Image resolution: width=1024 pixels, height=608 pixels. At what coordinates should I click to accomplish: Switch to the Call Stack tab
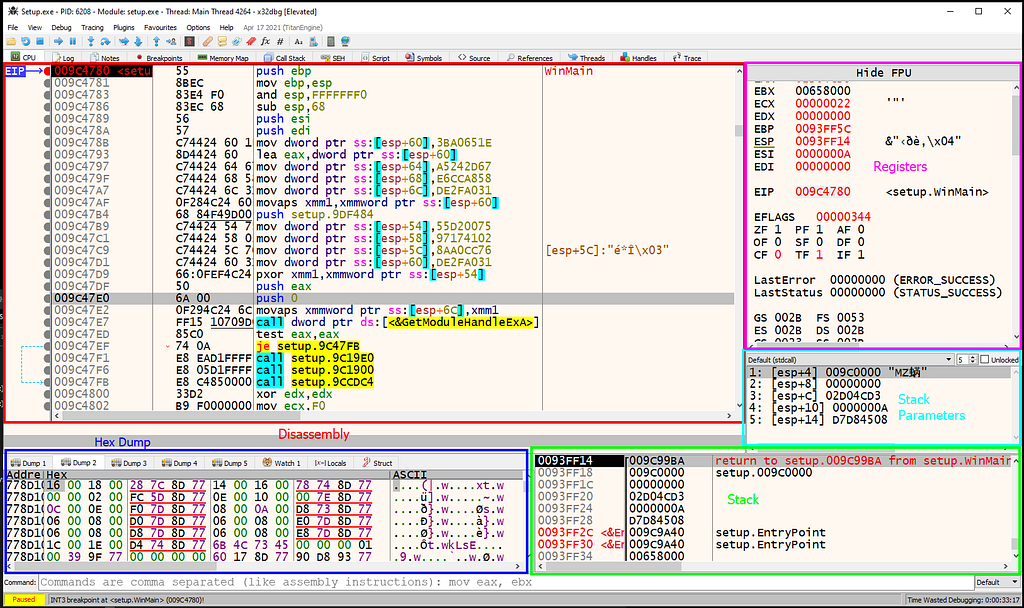coord(285,58)
